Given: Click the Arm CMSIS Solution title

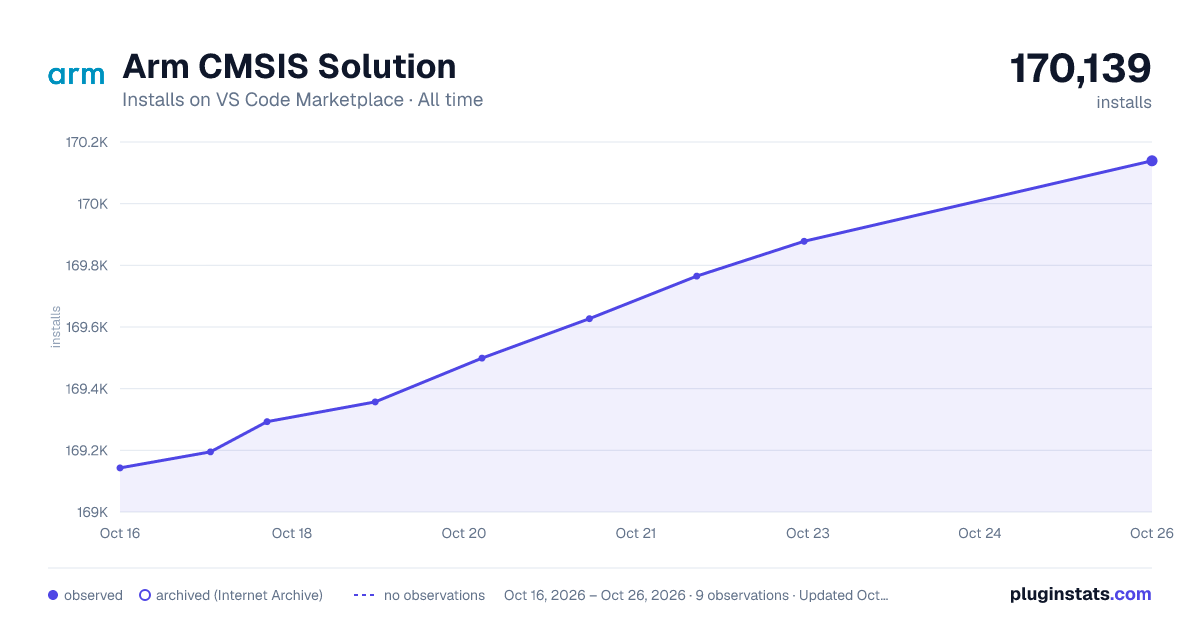Looking at the screenshot, I should tap(289, 67).
